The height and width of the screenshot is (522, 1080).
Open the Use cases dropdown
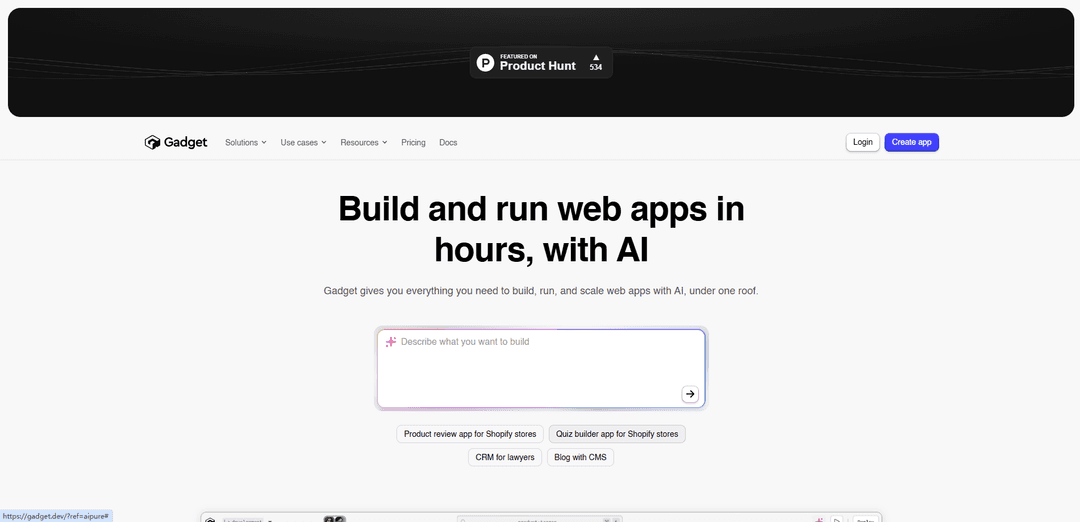pos(303,143)
